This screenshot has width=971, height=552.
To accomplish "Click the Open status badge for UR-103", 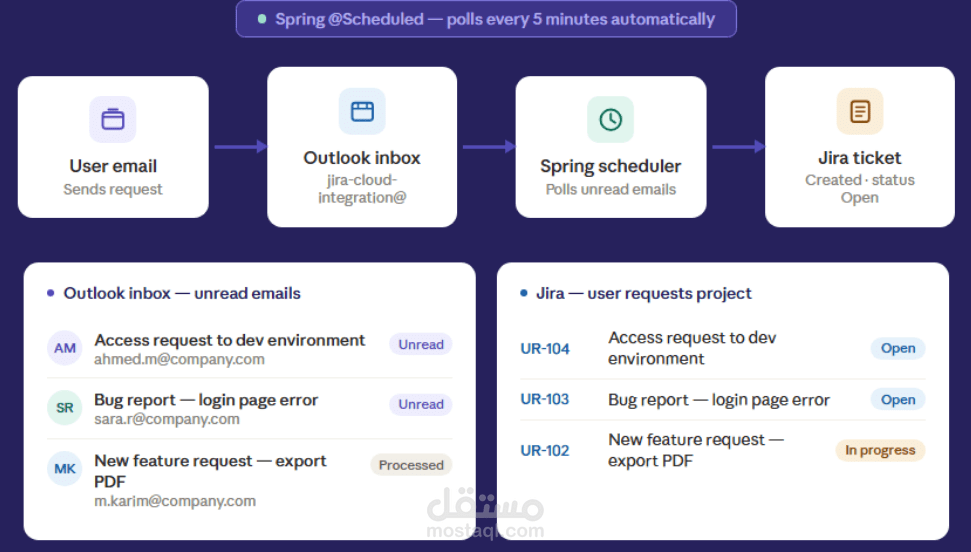I will tap(898, 400).
